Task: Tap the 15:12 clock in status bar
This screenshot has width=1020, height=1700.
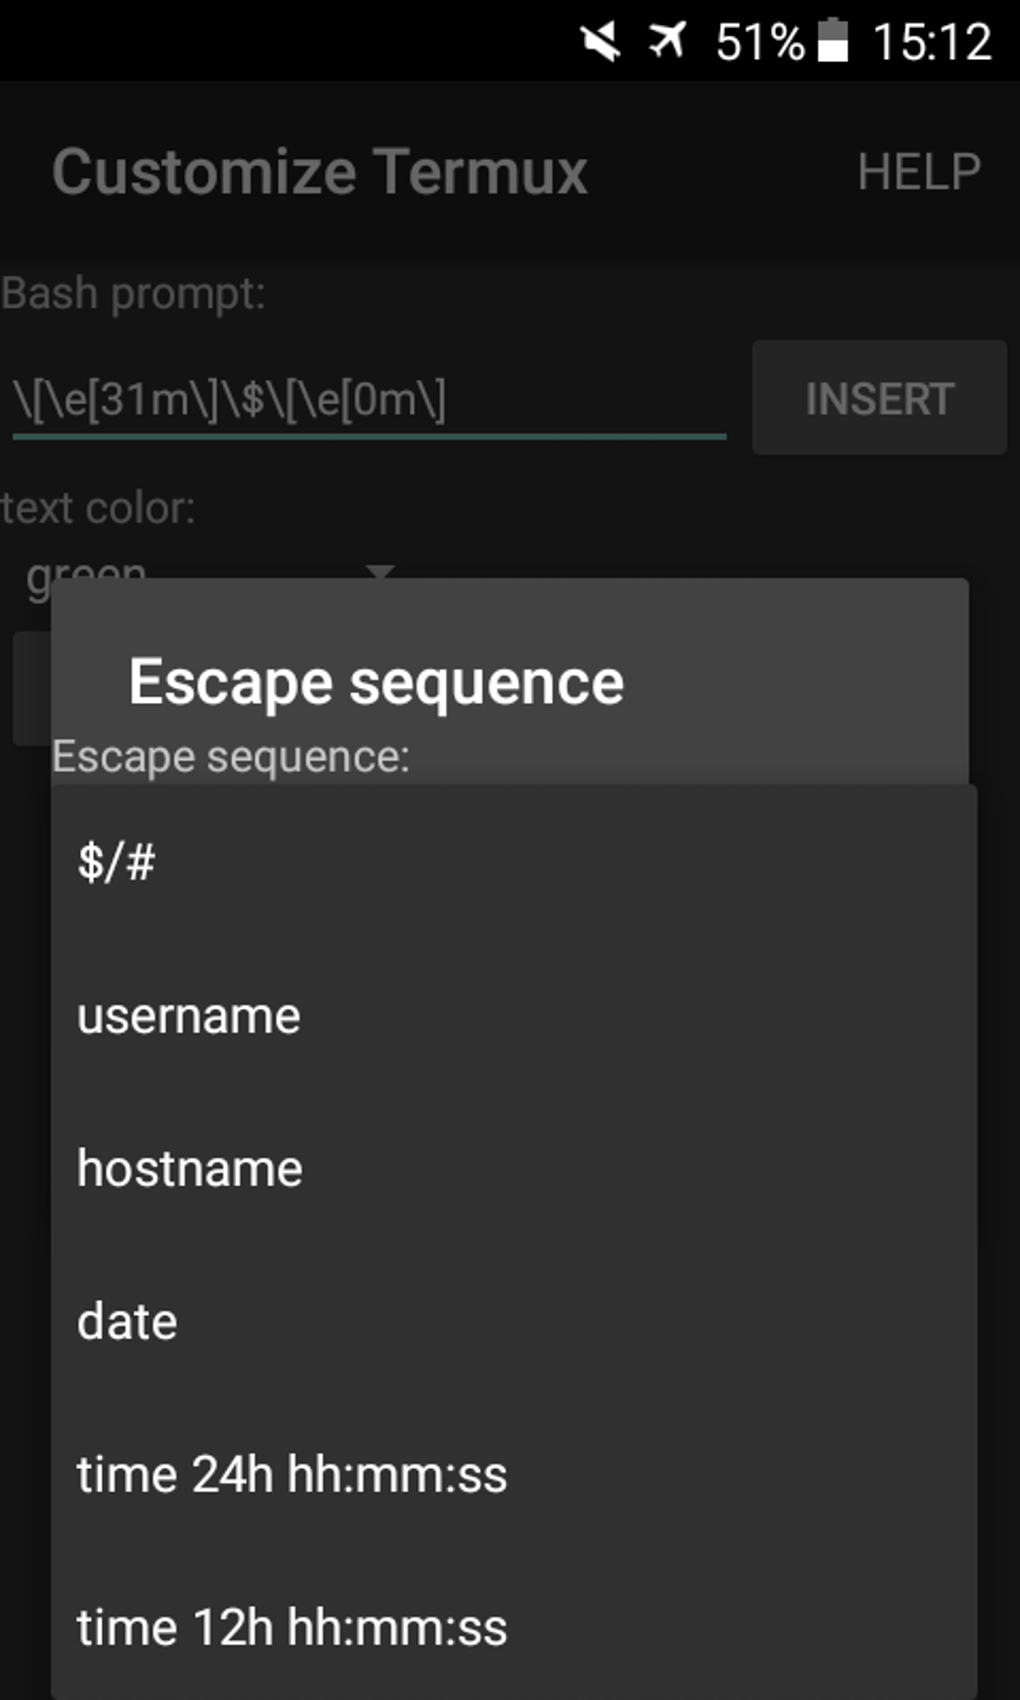Action: point(932,42)
